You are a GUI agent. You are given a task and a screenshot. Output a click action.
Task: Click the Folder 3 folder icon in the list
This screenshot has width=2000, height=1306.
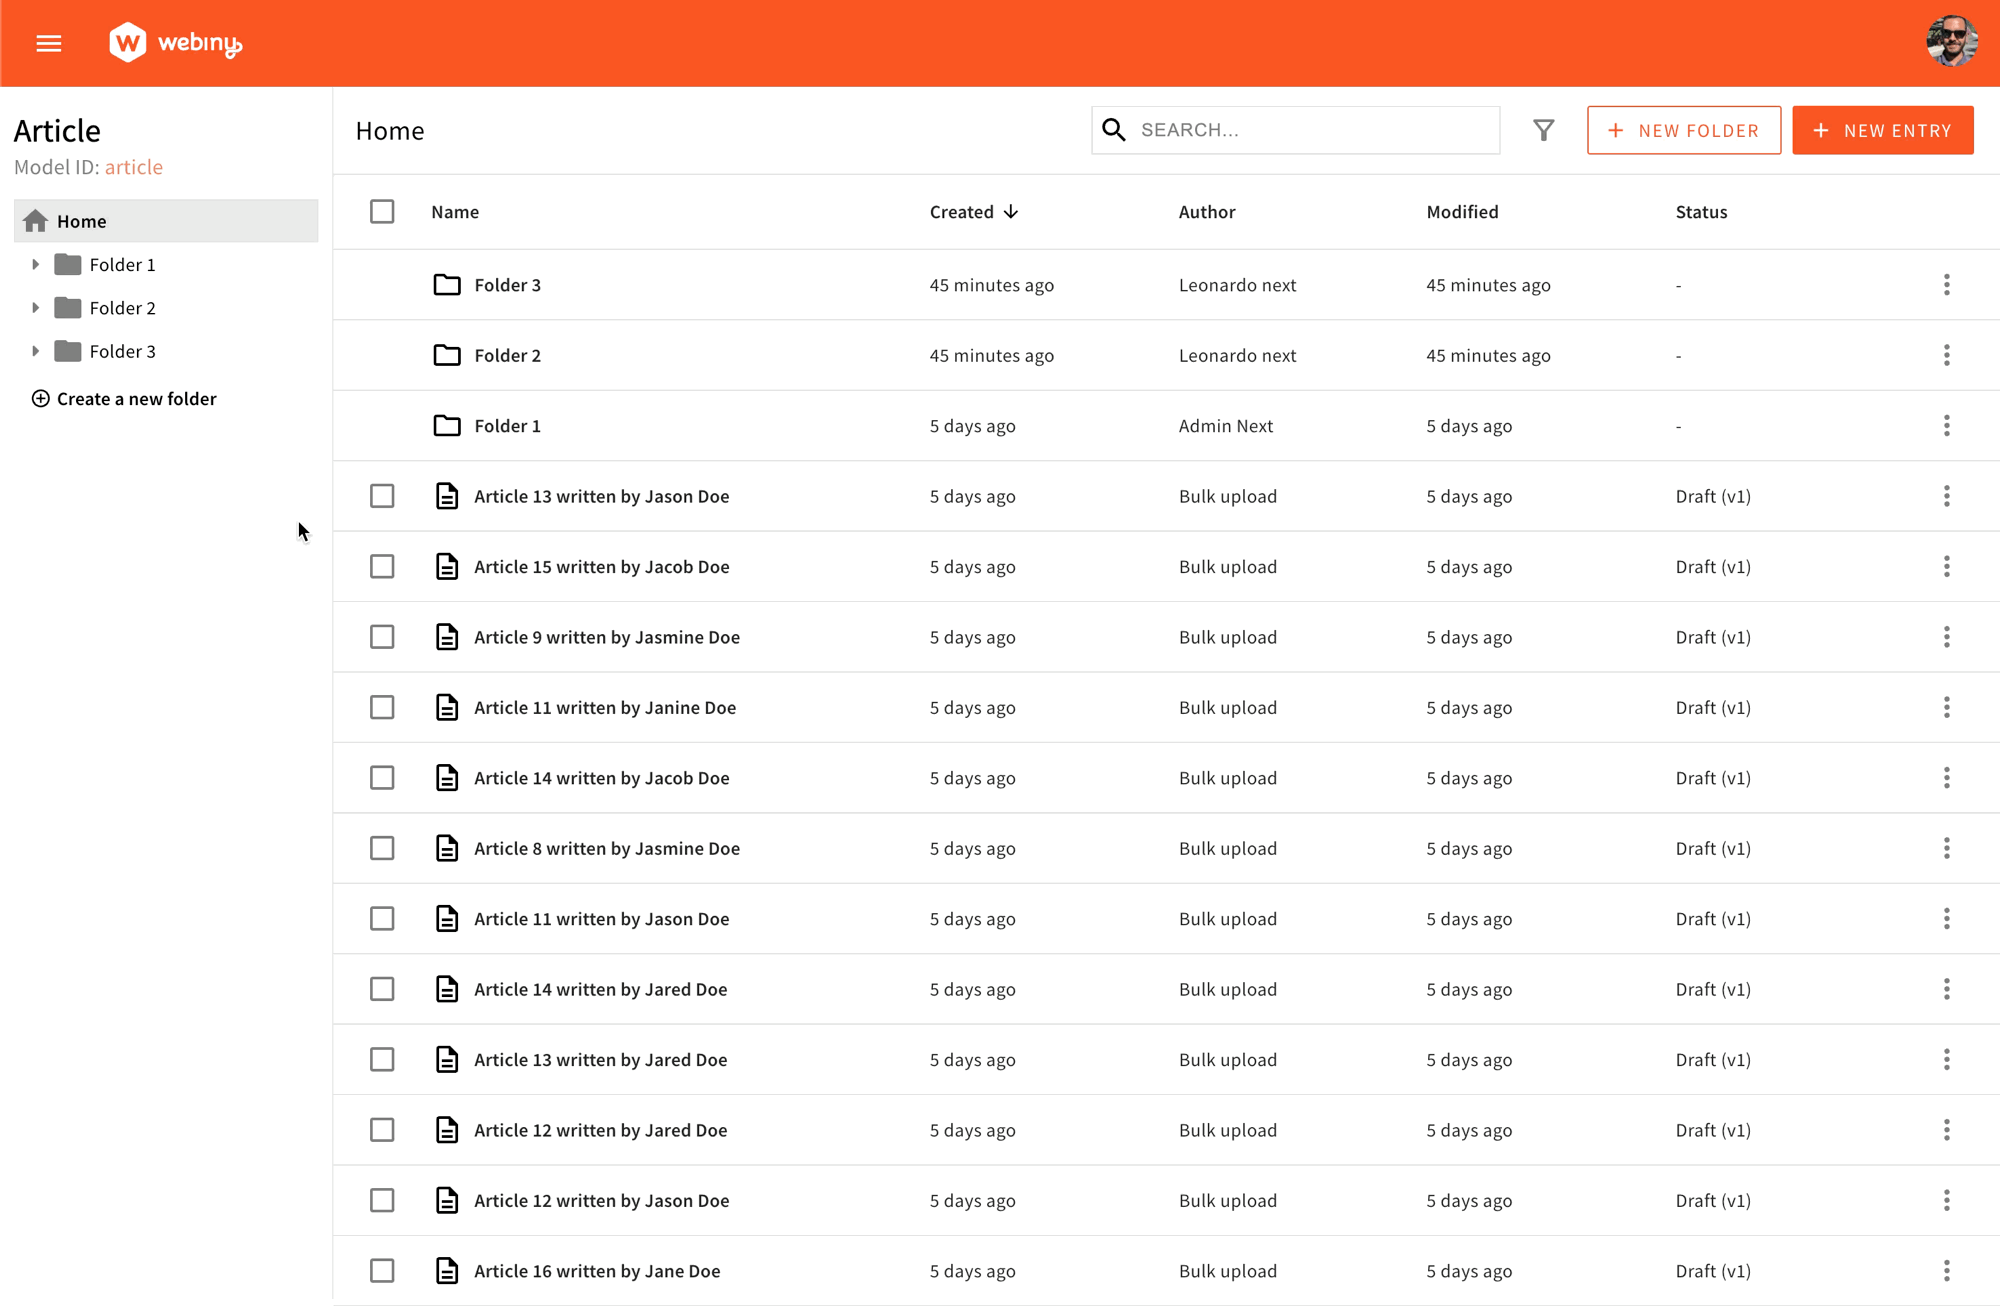click(447, 284)
